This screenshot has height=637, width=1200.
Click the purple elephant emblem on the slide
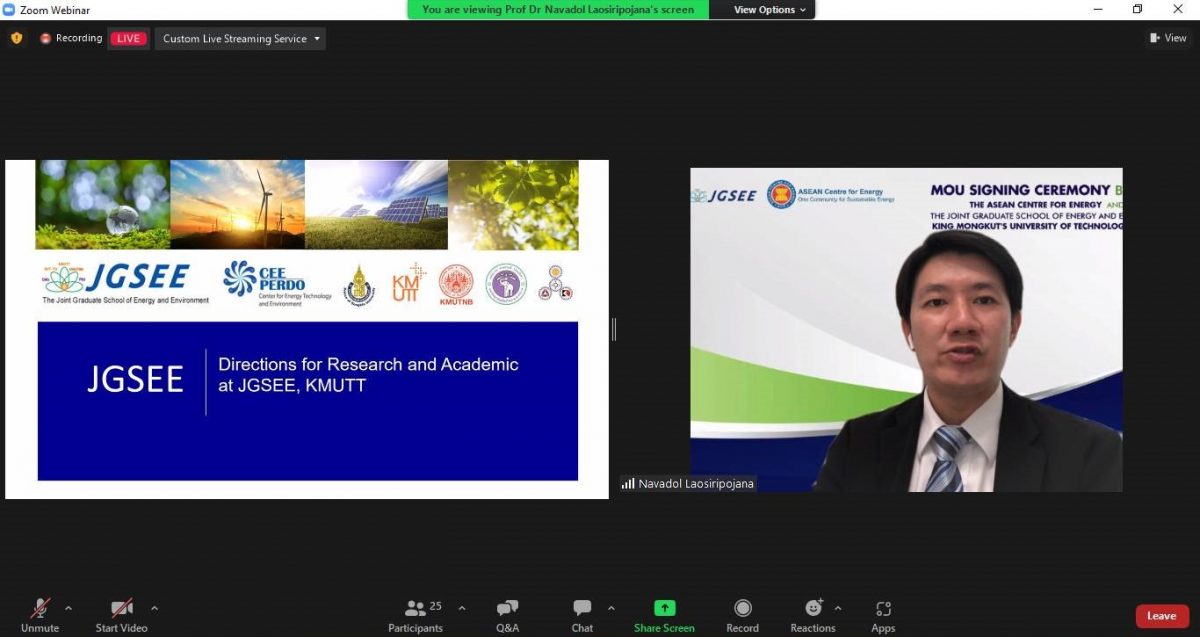tap(505, 284)
